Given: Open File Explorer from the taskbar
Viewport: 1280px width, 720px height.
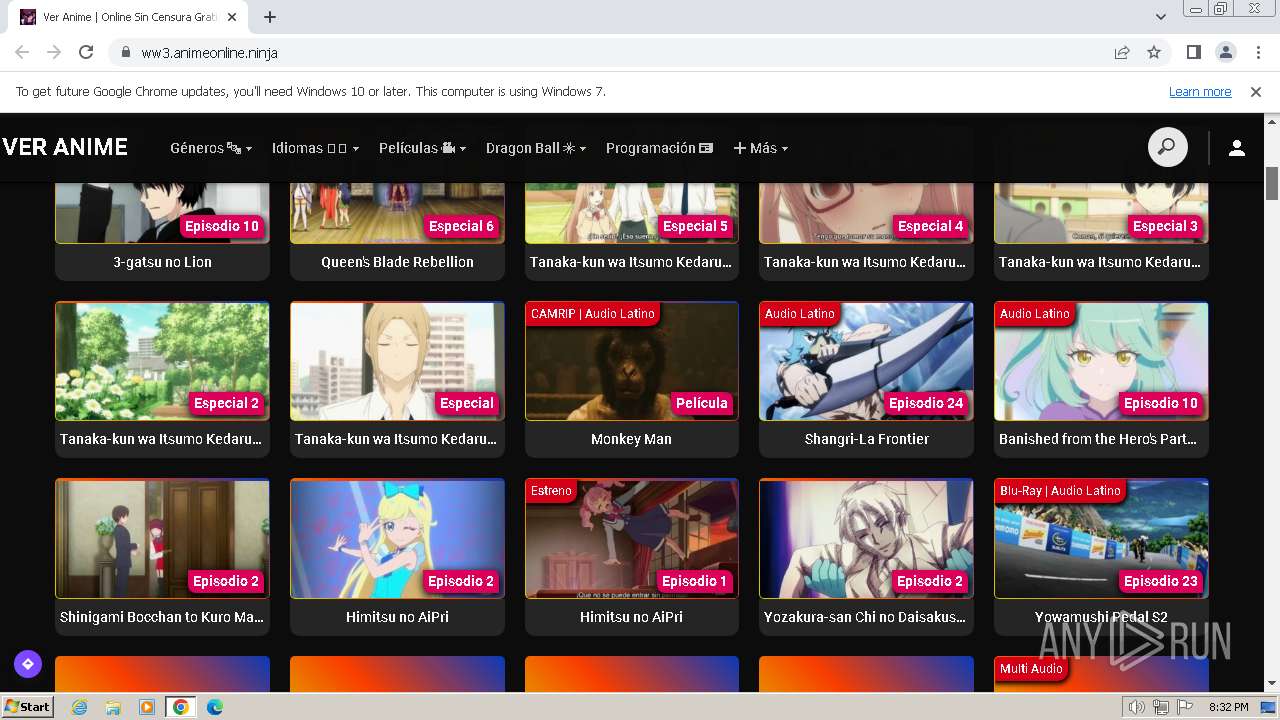Looking at the screenshot, I should [x=113, y=707].
